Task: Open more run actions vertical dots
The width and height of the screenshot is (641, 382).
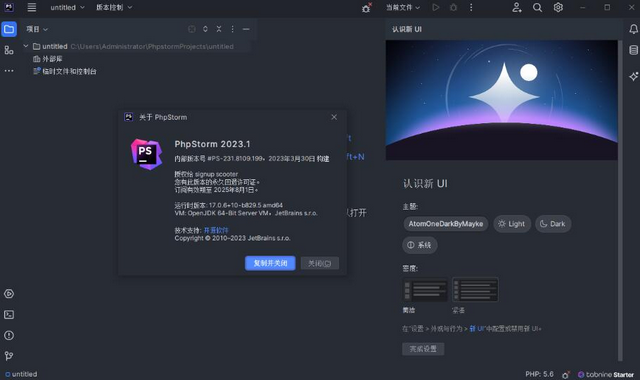Action: tap(471, 7)
